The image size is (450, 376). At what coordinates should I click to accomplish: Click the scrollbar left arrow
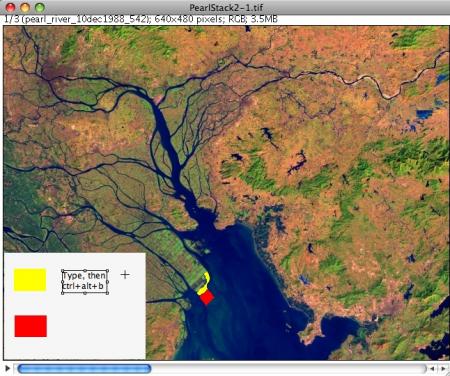point(432,369)
